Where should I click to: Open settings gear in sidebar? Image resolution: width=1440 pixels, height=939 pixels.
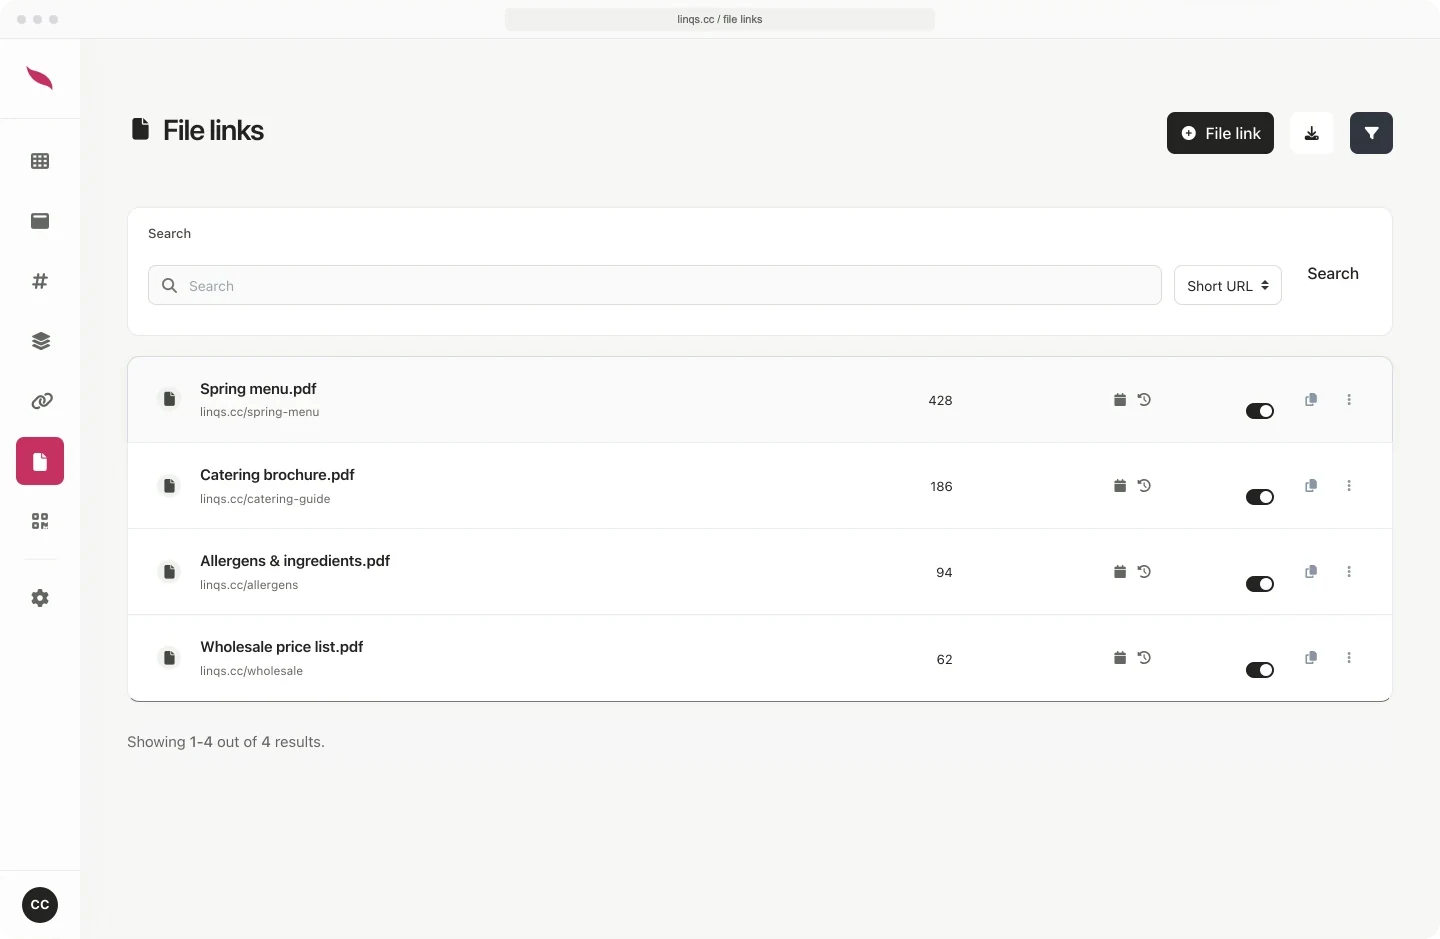click(x=40, y=598)
